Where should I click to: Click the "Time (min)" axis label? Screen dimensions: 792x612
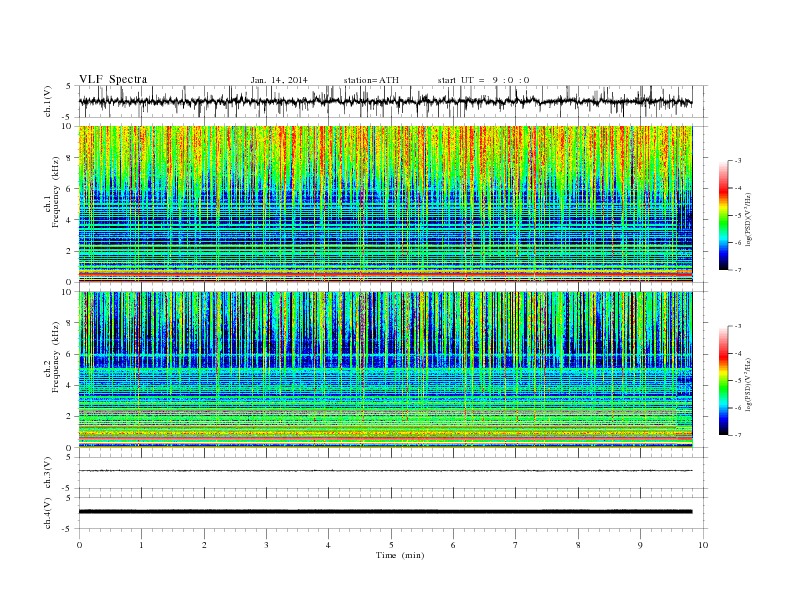(400, 555)
